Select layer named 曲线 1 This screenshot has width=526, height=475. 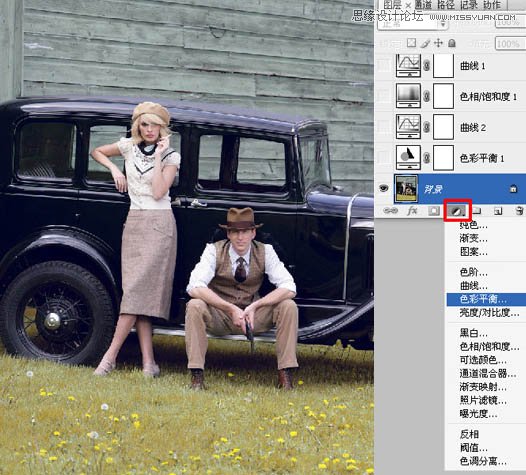coord(473,66)
